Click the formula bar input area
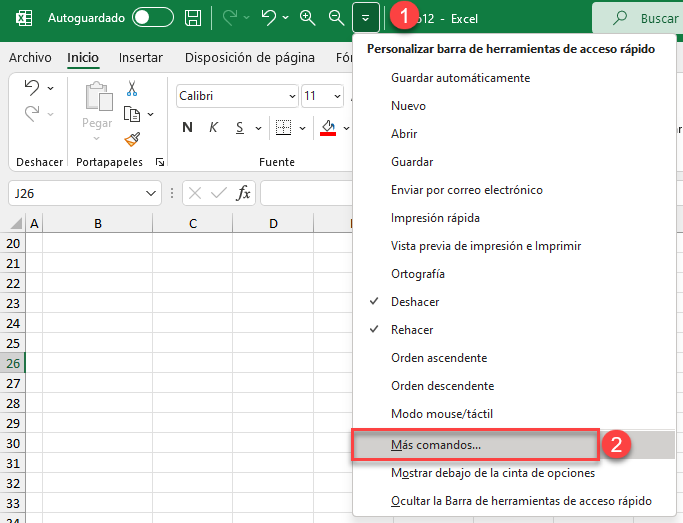The image size is (683, 523). point(306,193)
